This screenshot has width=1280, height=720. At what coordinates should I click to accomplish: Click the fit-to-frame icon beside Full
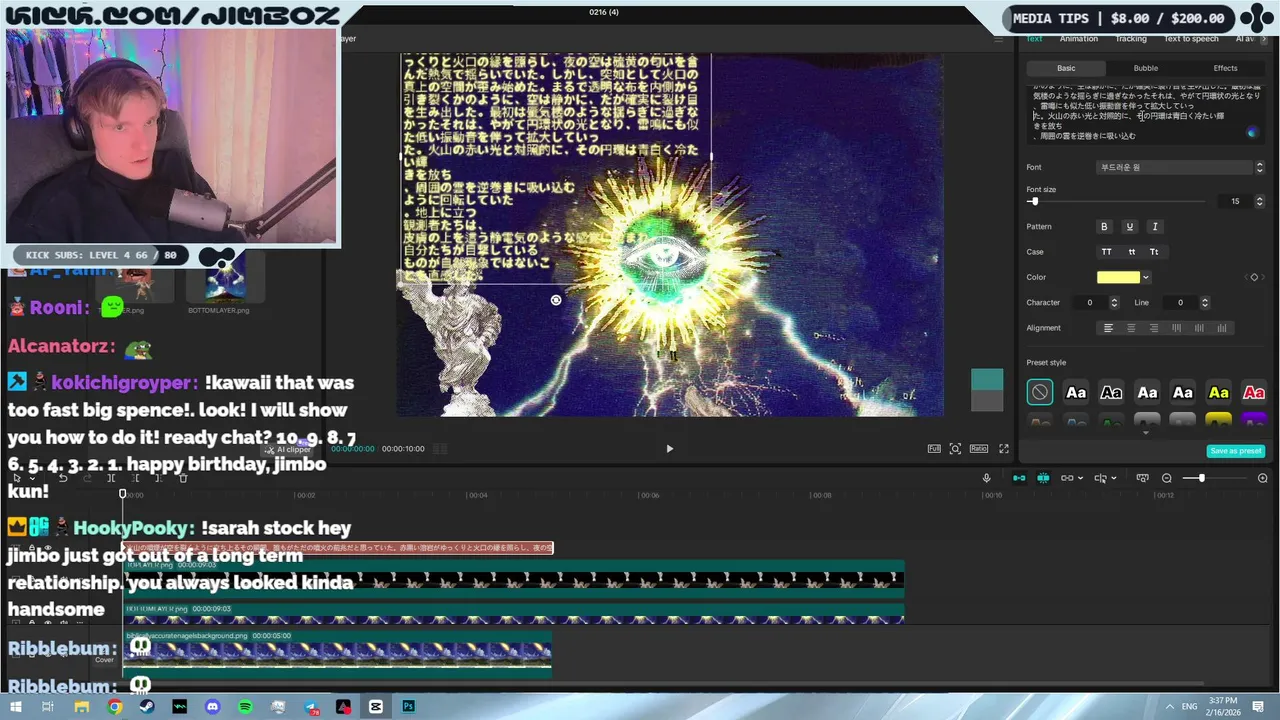[x=955, y=449]
